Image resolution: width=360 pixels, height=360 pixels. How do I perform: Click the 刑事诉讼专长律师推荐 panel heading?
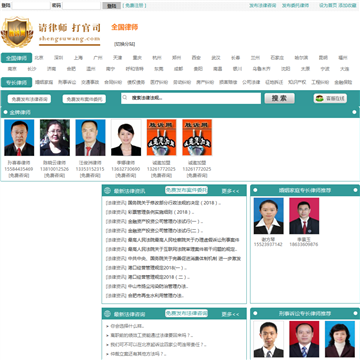305,313
